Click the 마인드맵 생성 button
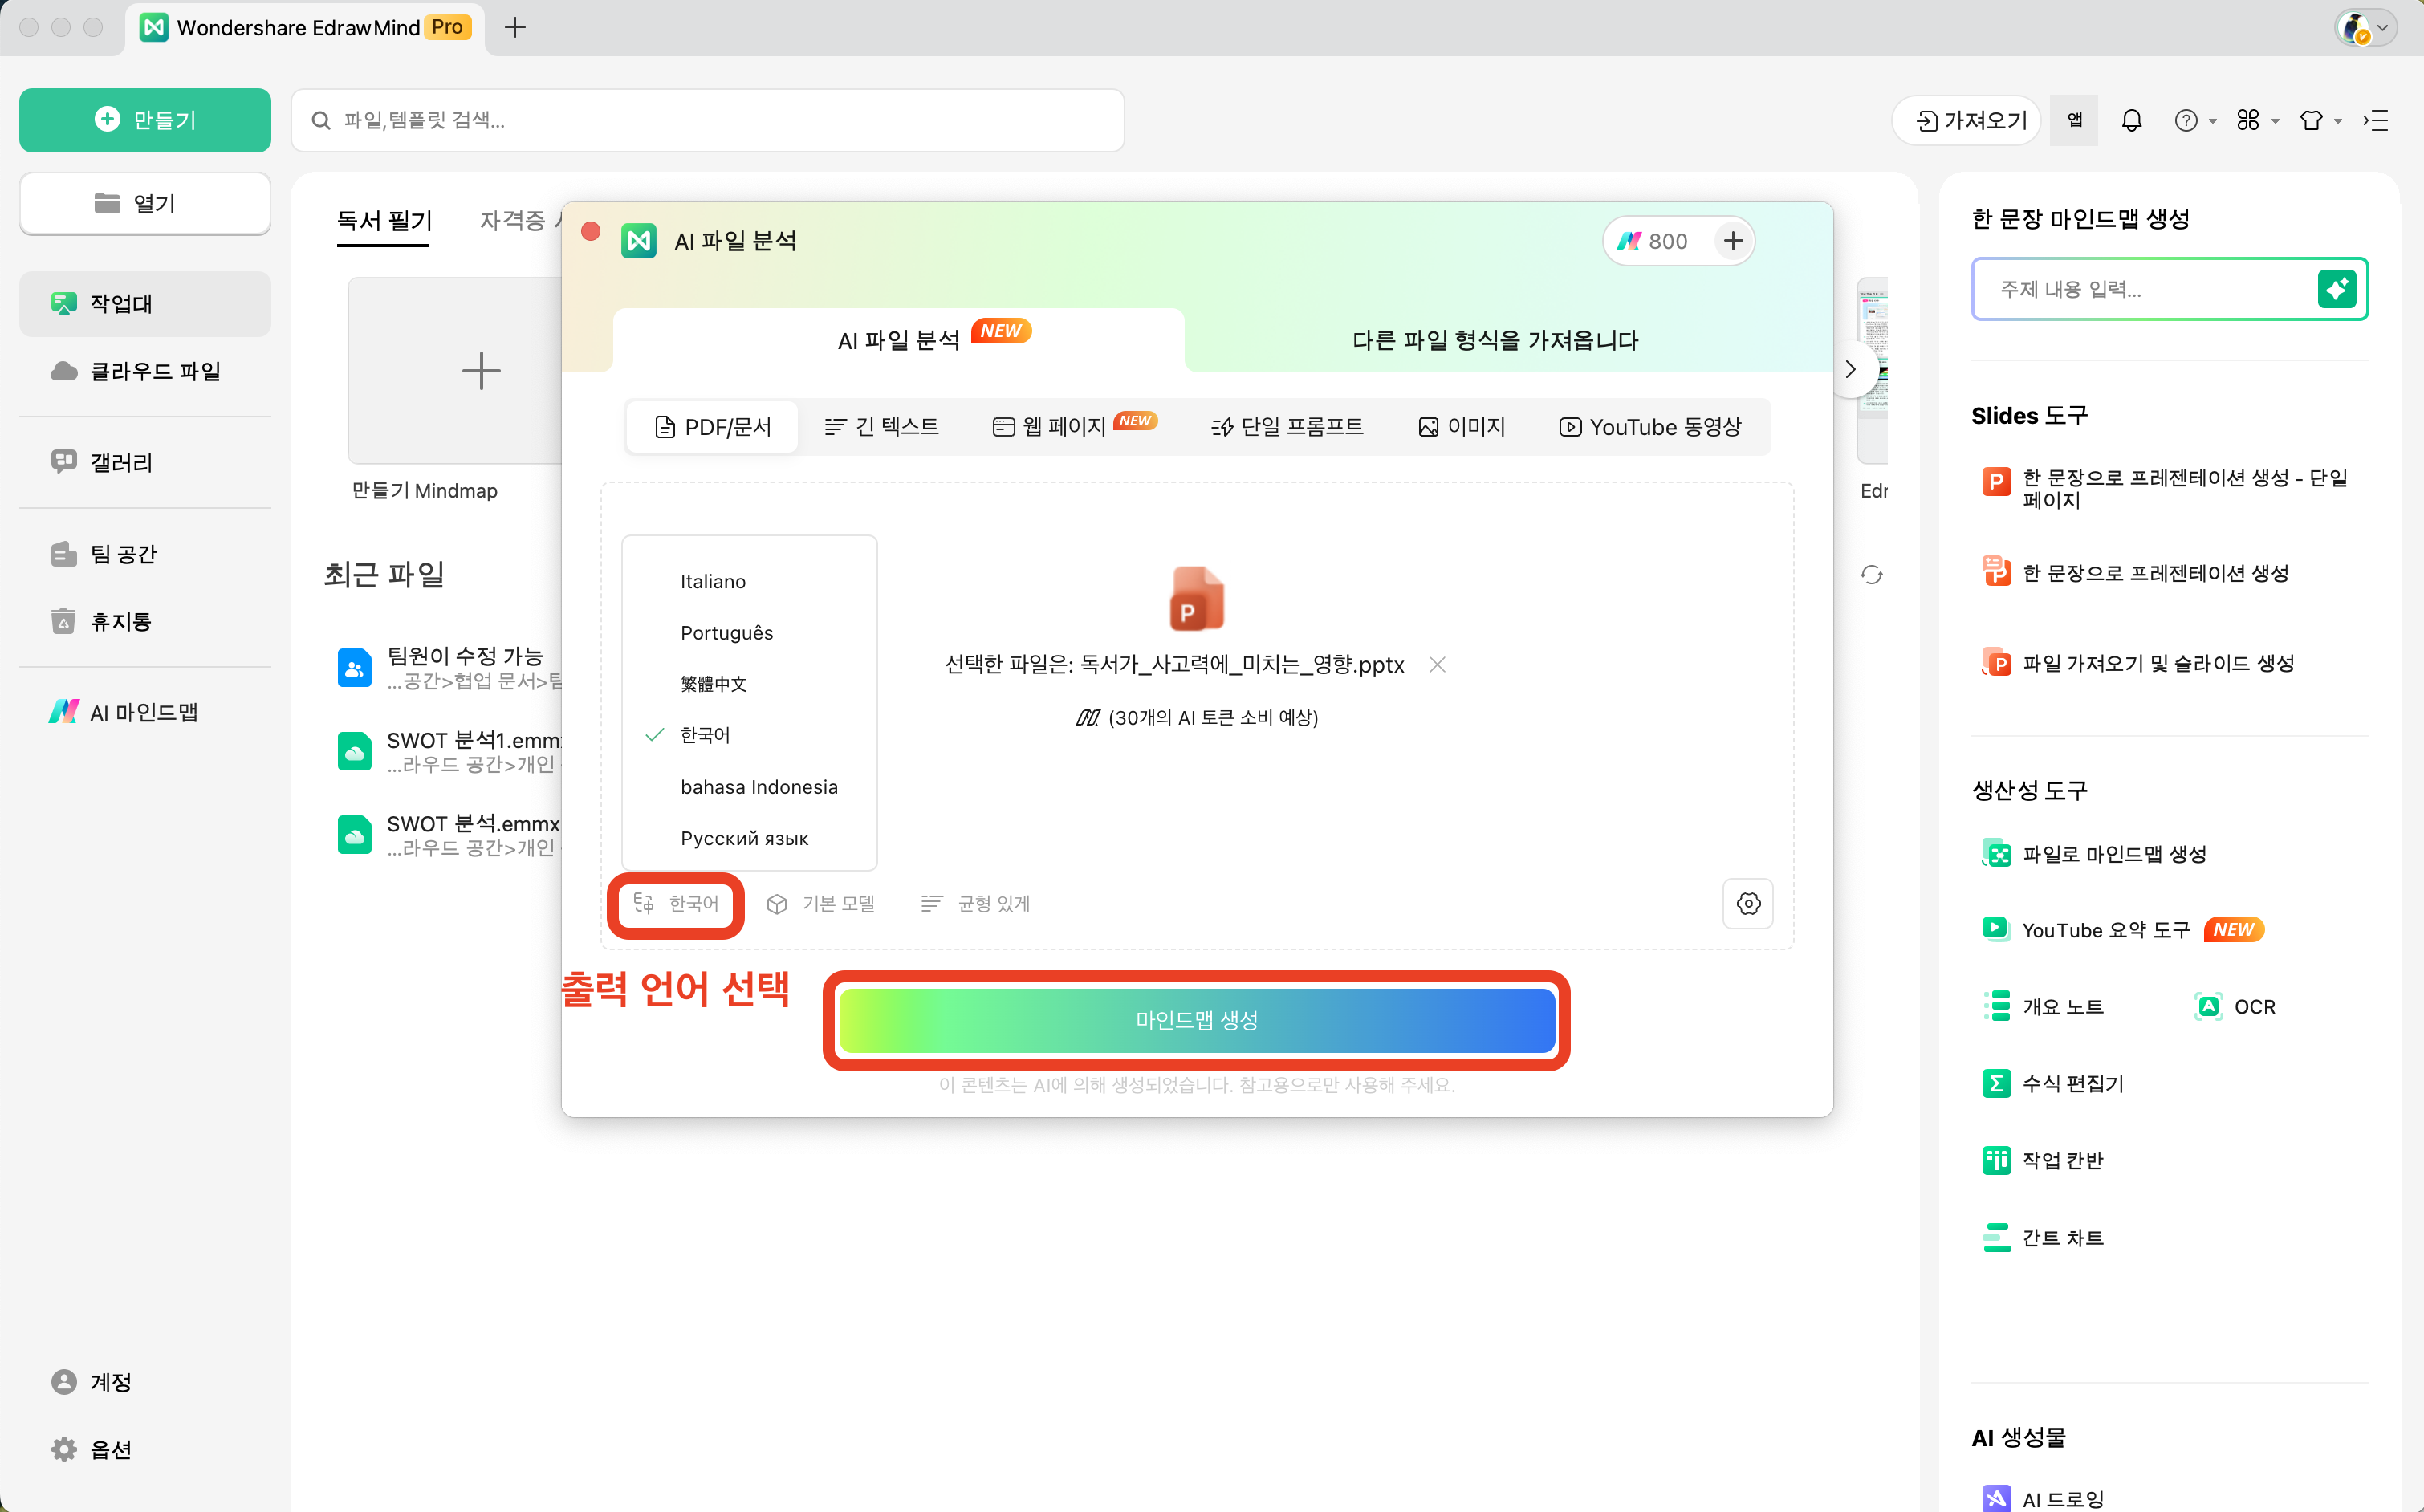 click(1196, 1020)
